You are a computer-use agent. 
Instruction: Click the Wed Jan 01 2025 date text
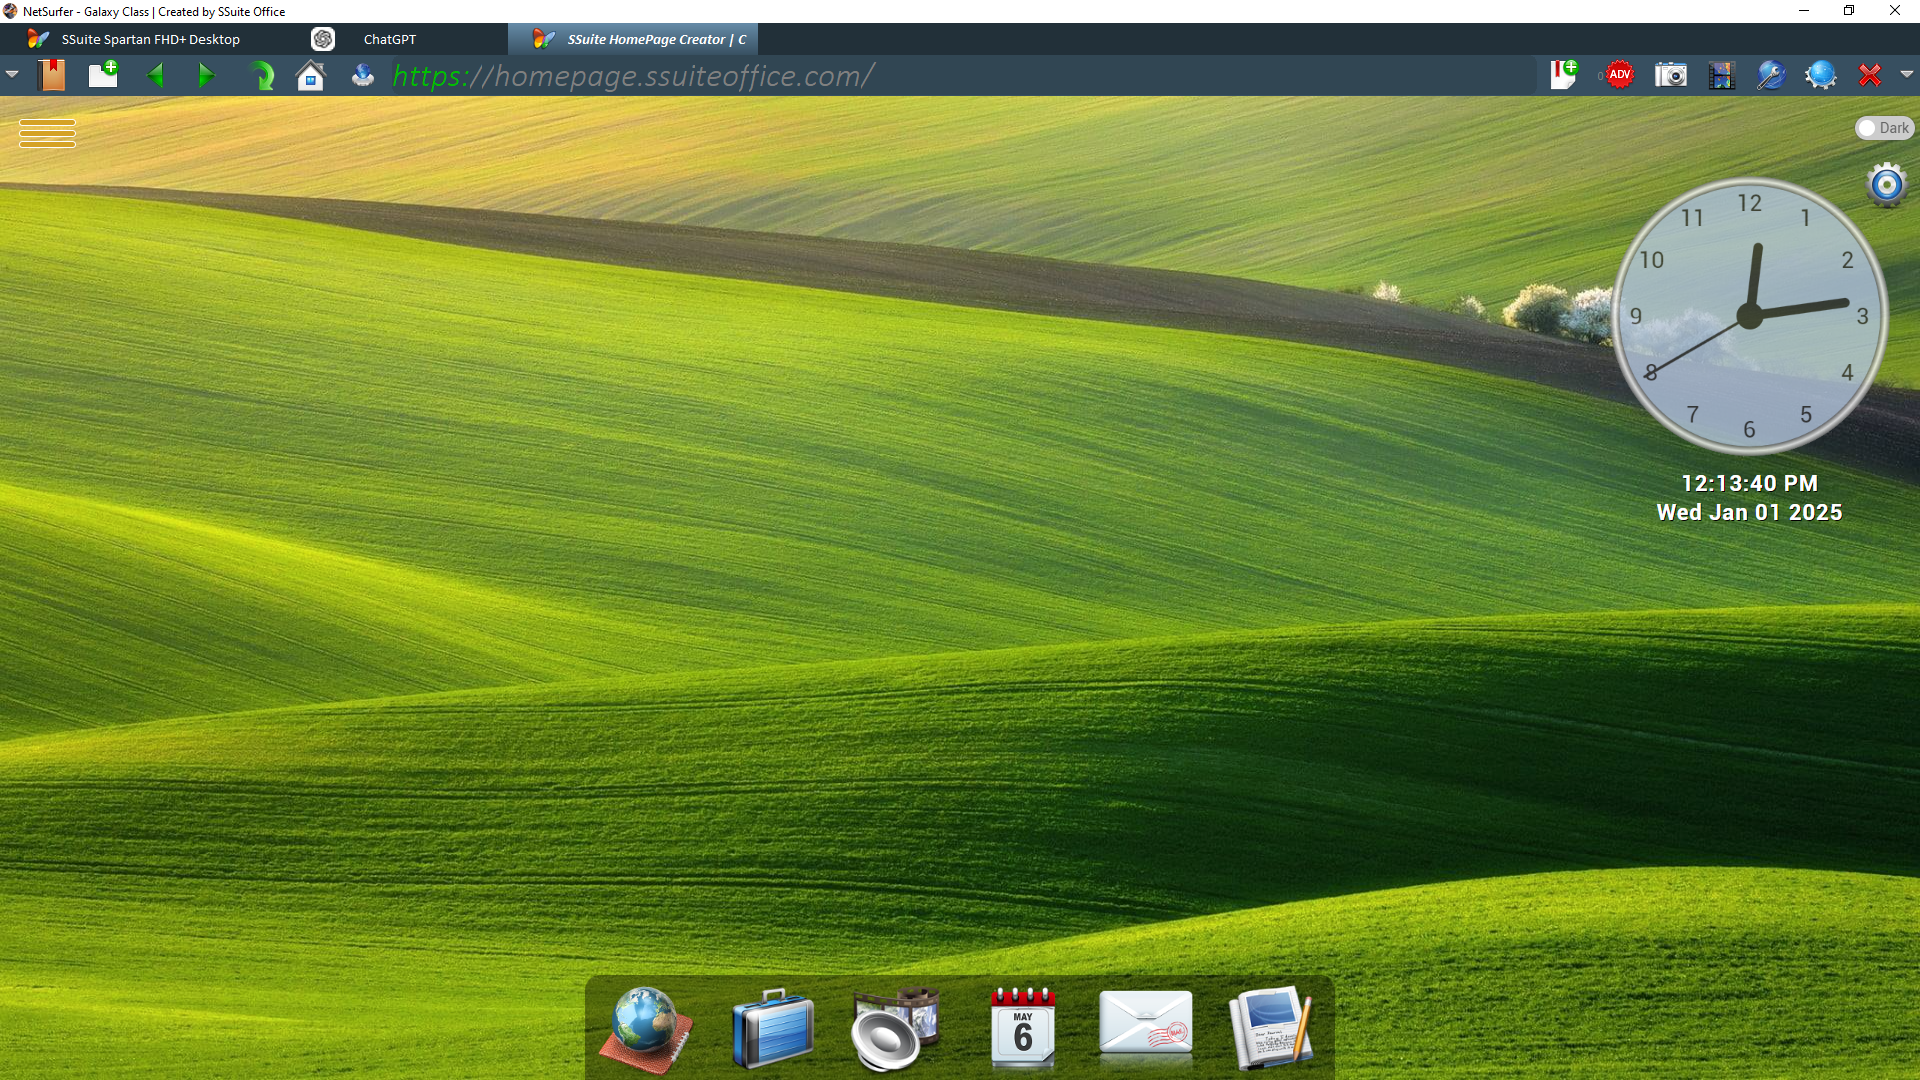coord(1749,512)
